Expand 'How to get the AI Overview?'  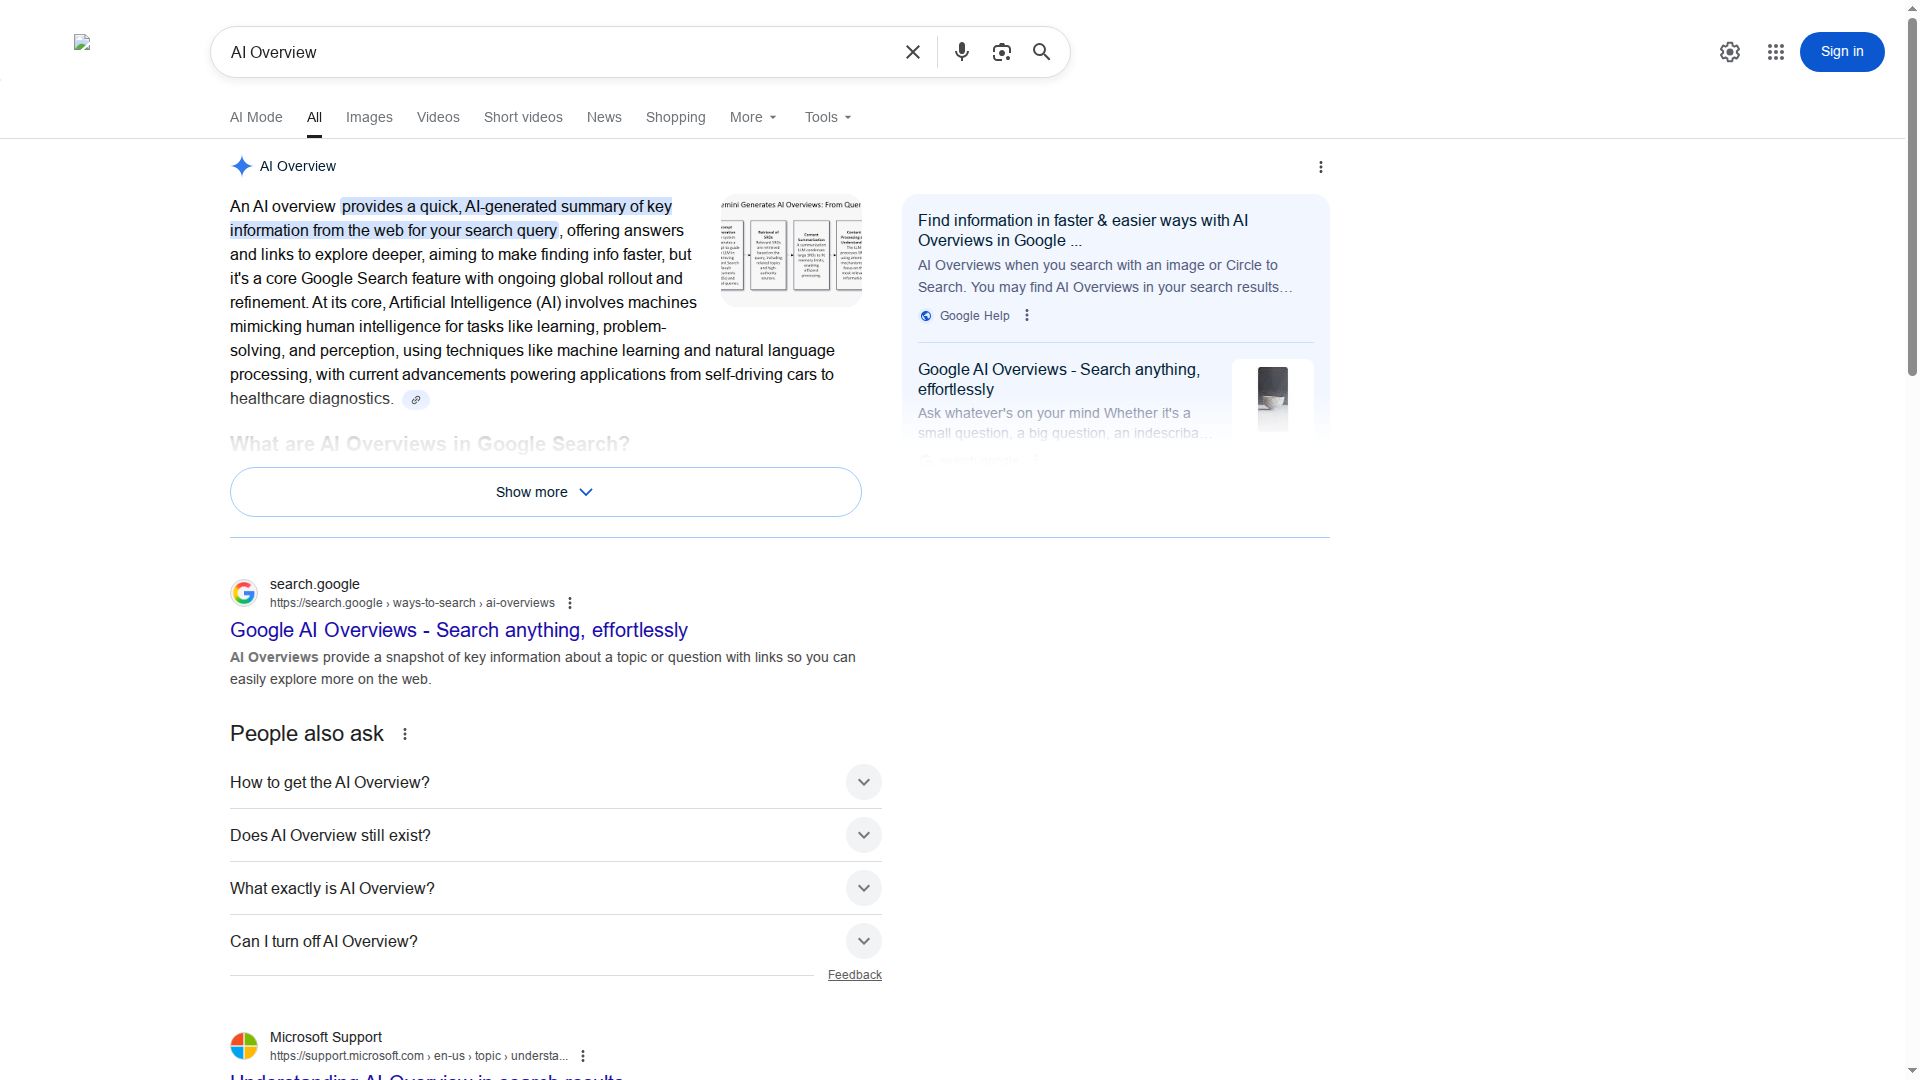pyautogui.click(x=863, y=782)
